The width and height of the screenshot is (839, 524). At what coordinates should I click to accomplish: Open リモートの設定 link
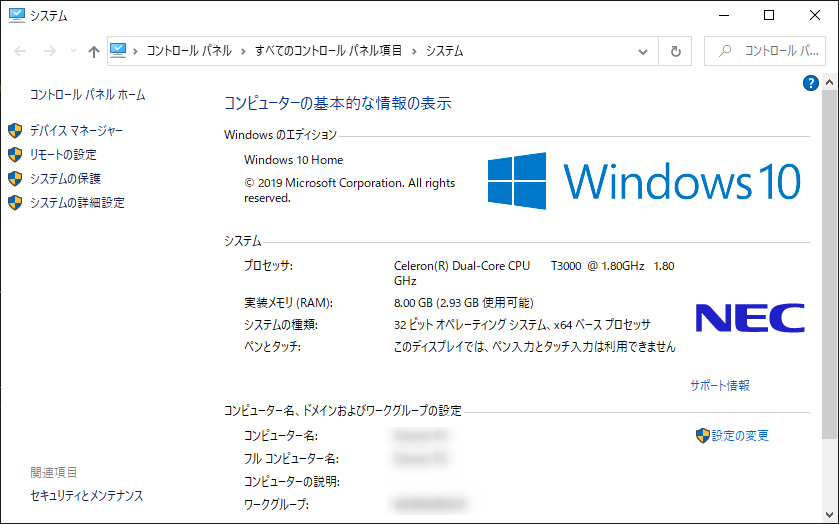coord(63,155)
